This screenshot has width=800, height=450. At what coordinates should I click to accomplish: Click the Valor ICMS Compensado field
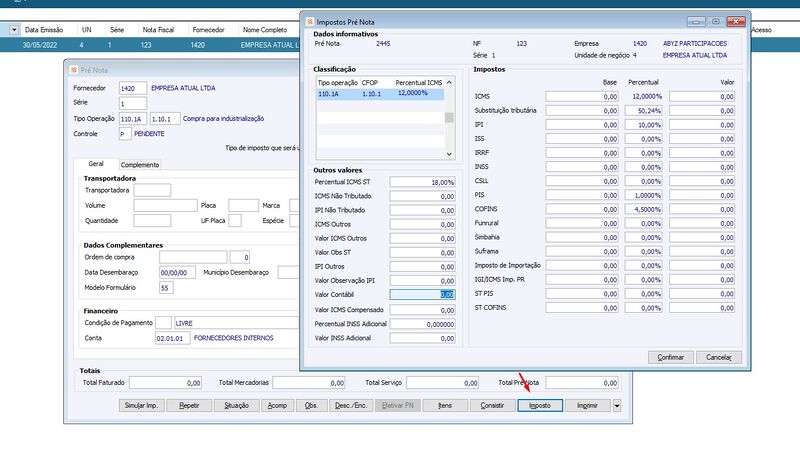422,310
